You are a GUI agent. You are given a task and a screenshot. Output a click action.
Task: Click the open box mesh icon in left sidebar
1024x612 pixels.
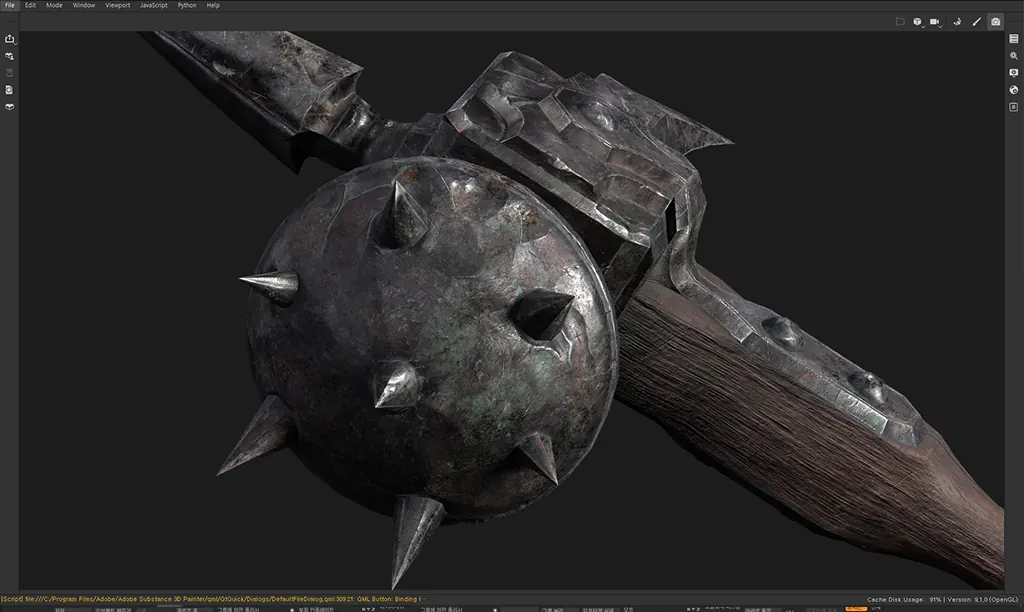9,106
